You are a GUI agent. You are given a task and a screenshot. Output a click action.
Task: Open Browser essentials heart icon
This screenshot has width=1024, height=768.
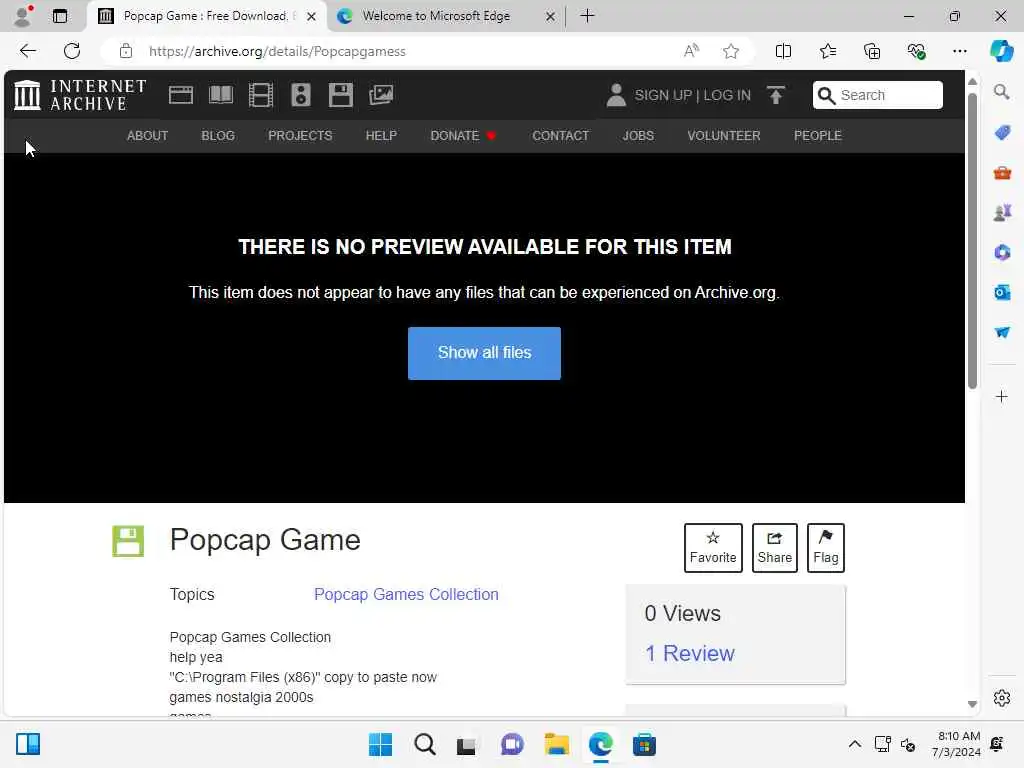[916, 51]
